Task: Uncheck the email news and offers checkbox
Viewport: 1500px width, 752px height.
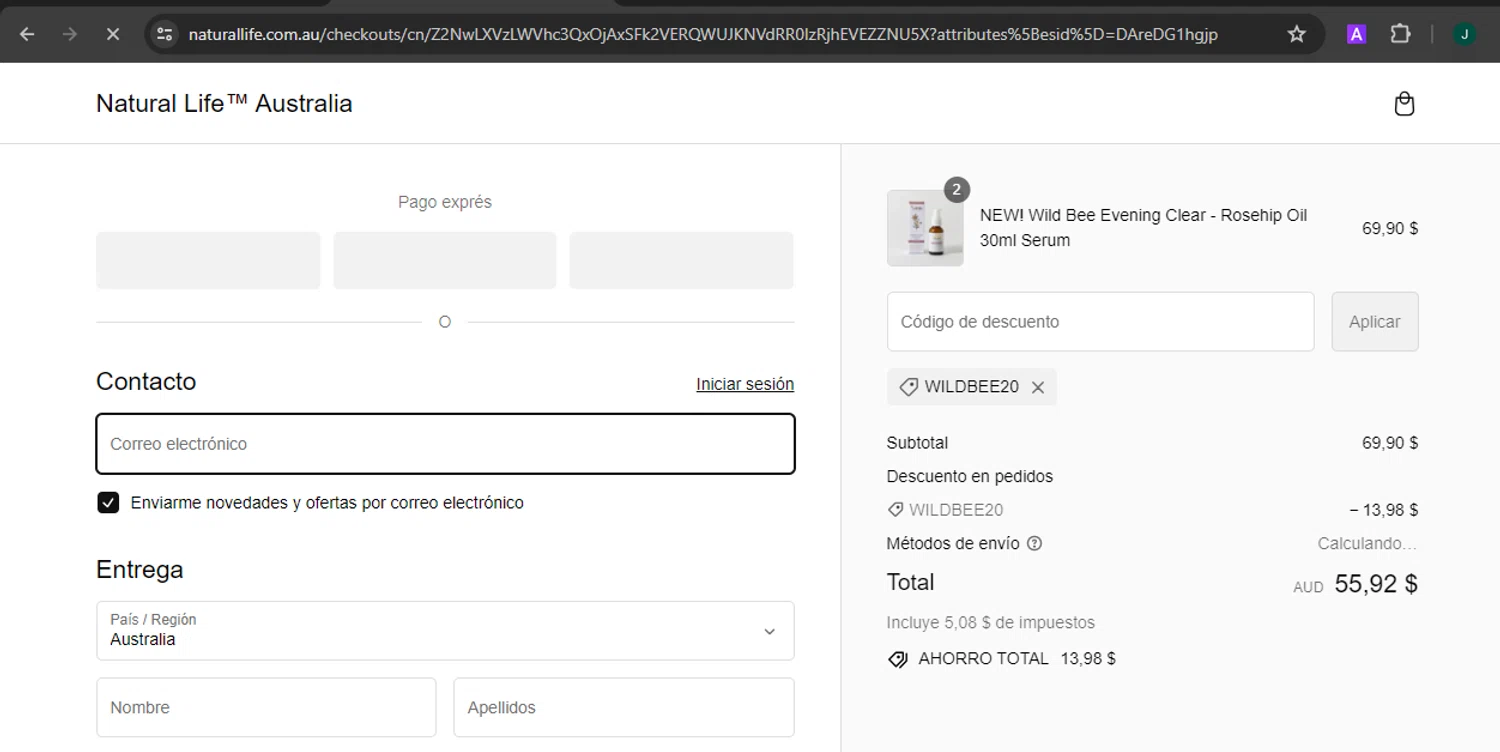Action: click(x=108, y=503)
